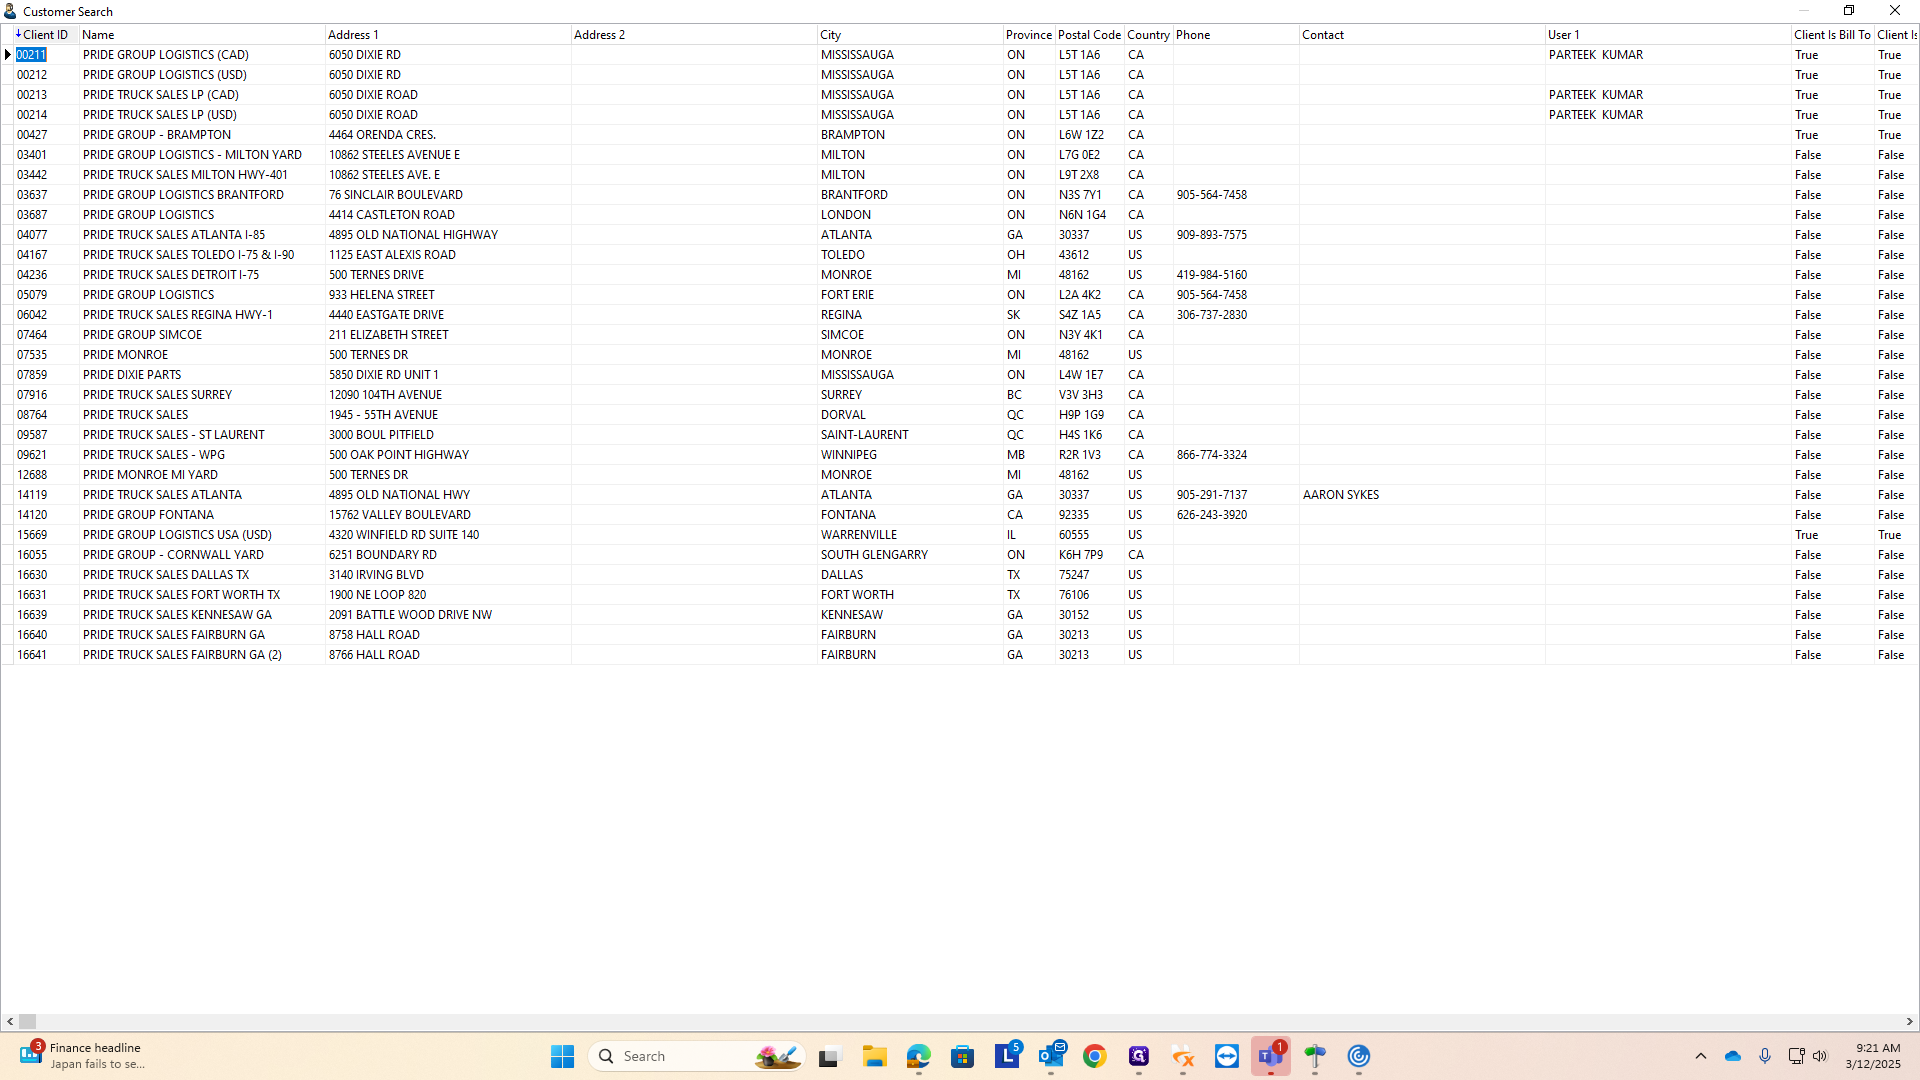
Task: Click the OneDrive cloud tray icon
Action: click(1733, 1056)
